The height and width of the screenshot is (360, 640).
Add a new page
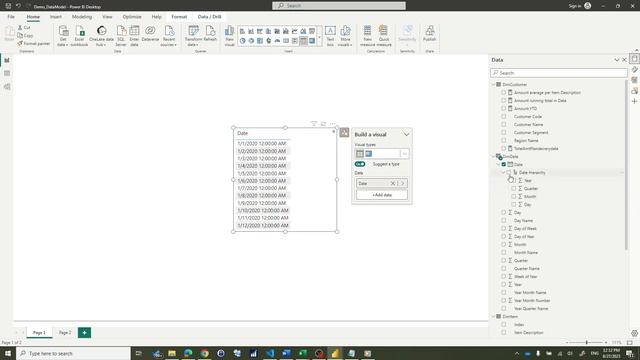(84, 333)
